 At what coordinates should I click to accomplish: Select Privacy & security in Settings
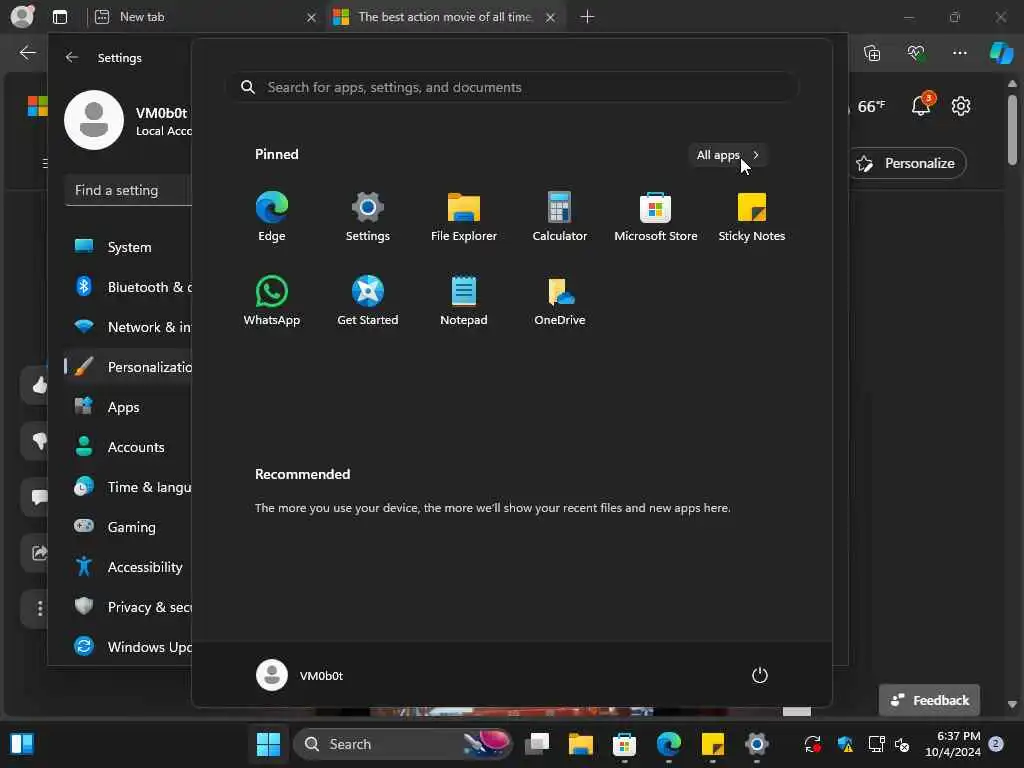[128, 607]
